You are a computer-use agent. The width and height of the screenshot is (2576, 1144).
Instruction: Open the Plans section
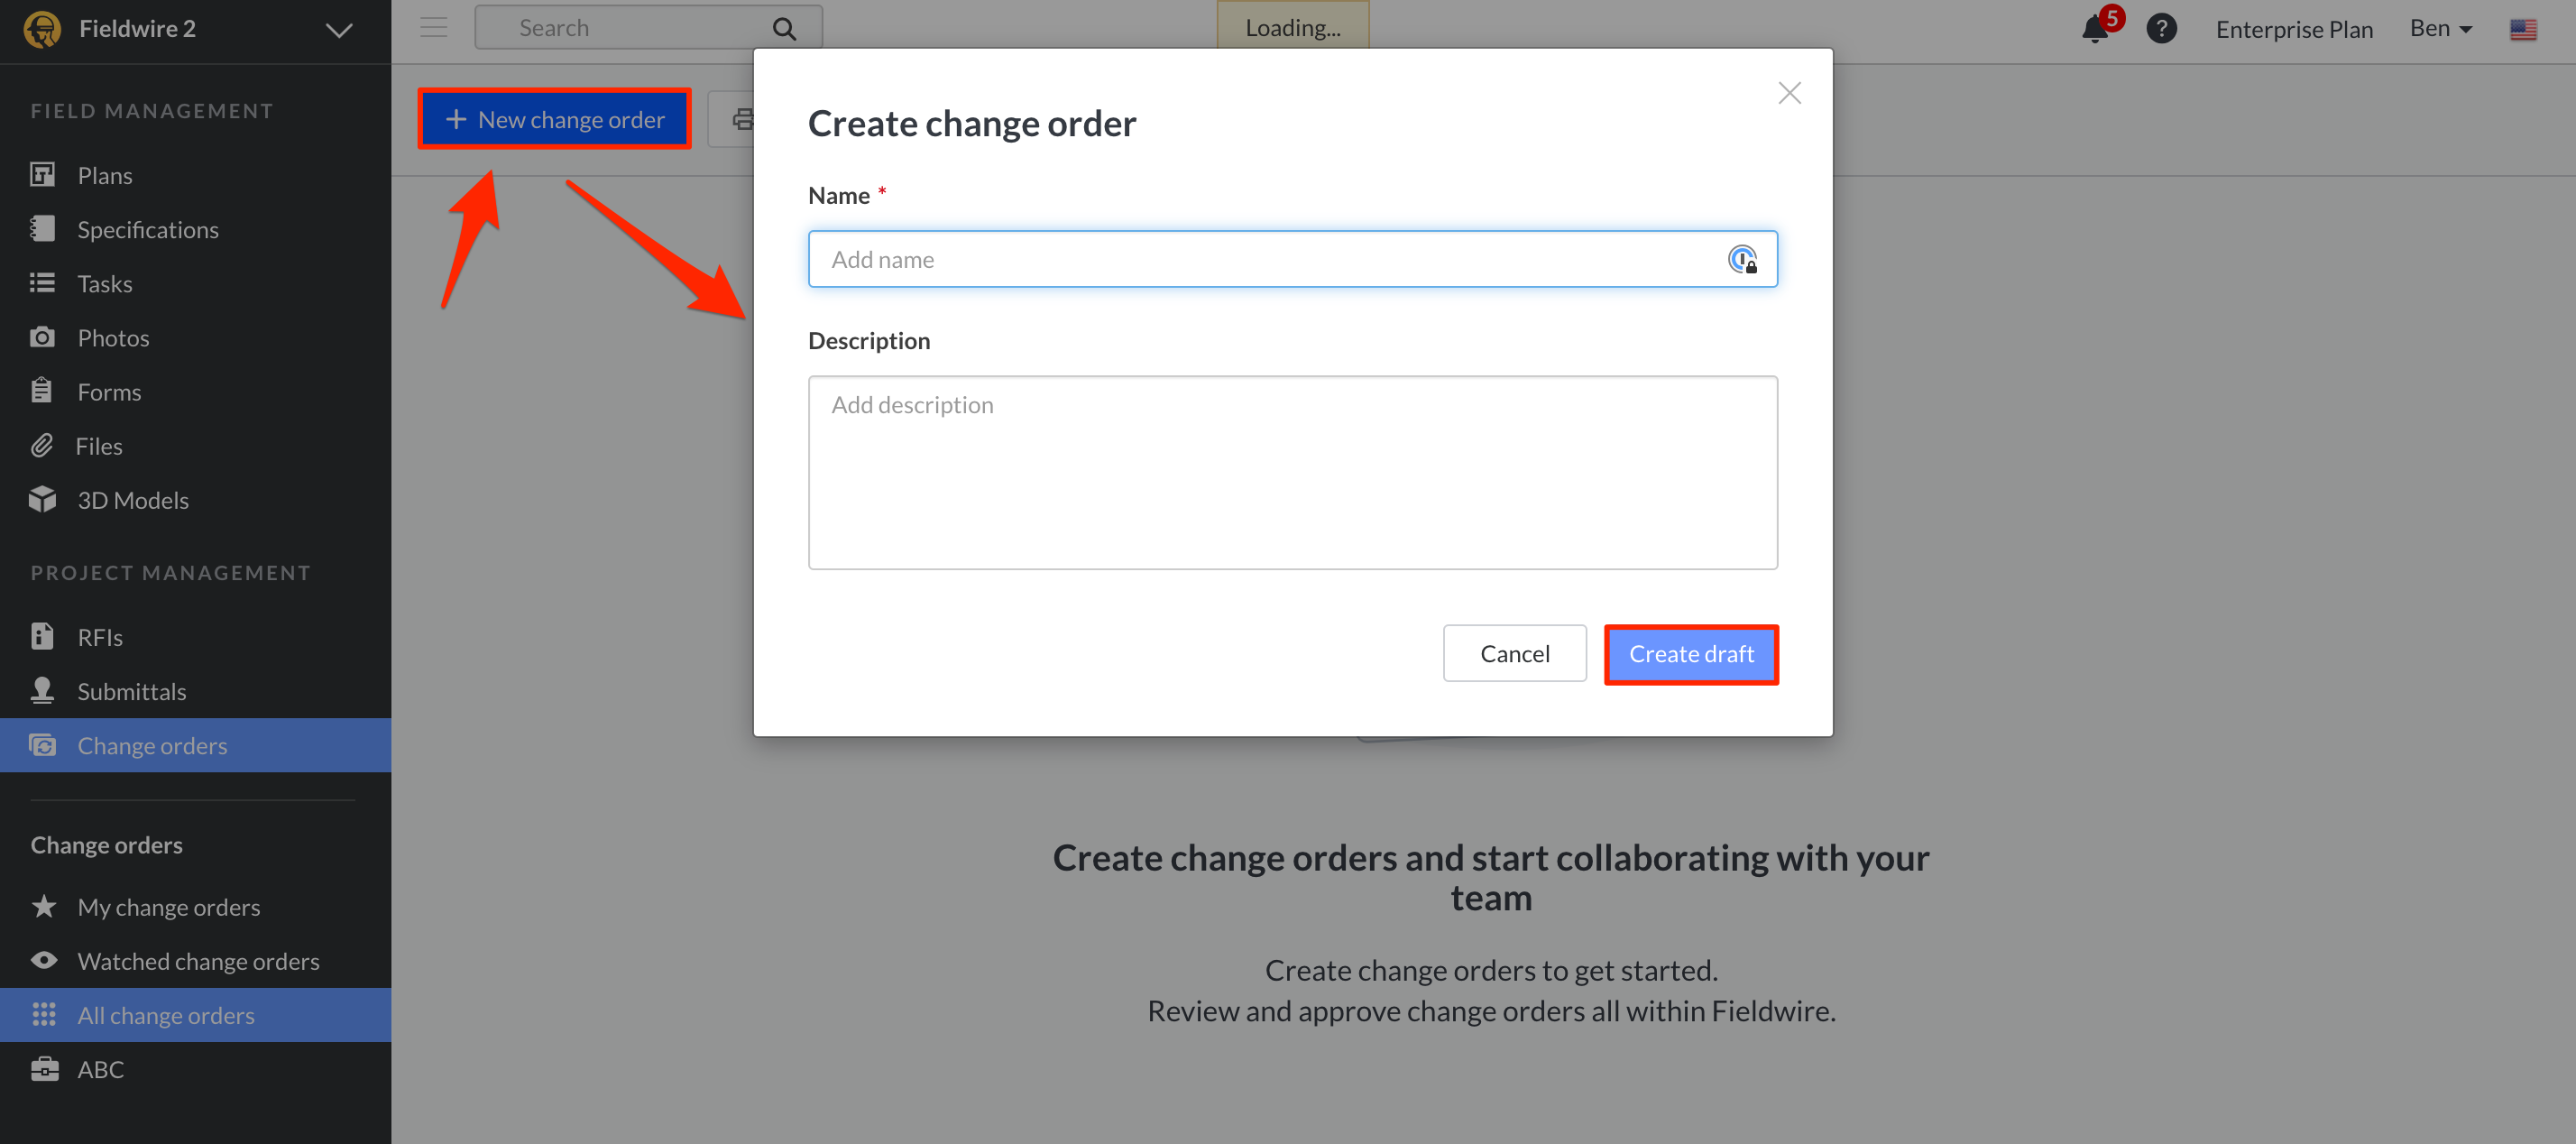(x=105, y=174)
